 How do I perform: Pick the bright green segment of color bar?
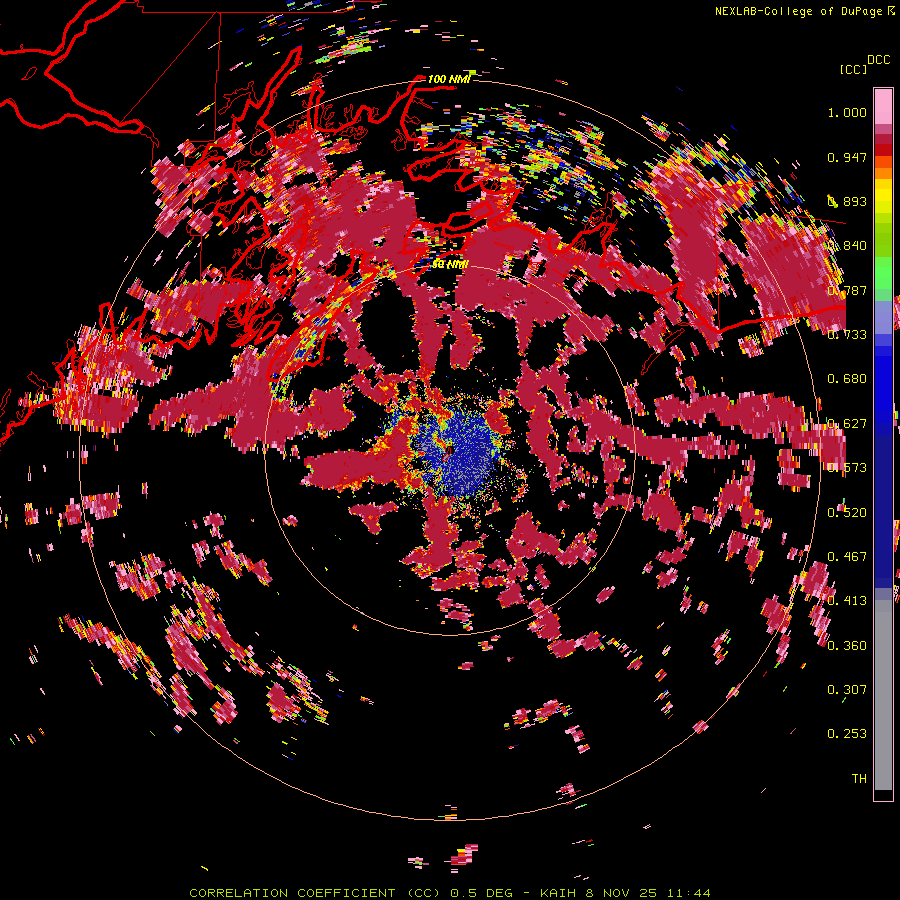pos(883,271)
